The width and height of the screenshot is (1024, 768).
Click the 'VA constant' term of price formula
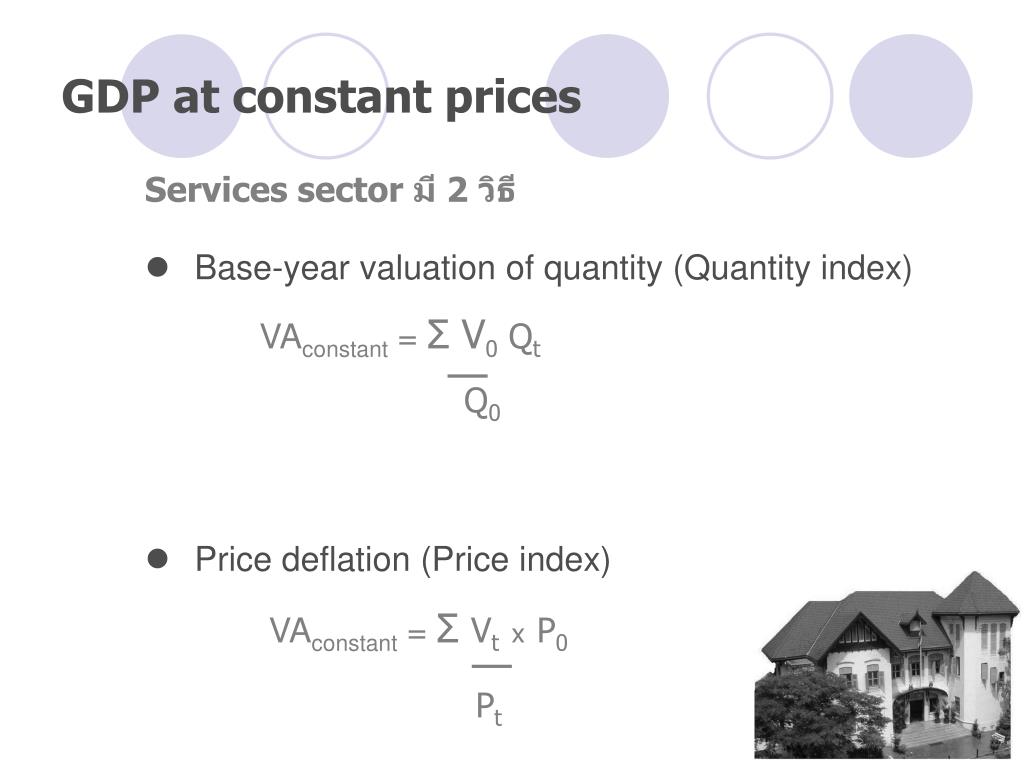coord(334,634)
